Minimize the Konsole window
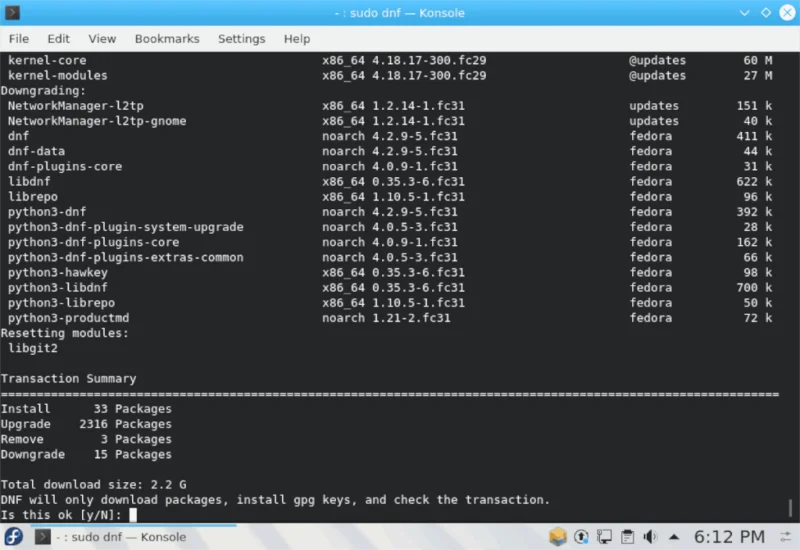Screen dimensions: 800x550 (744, 13)
